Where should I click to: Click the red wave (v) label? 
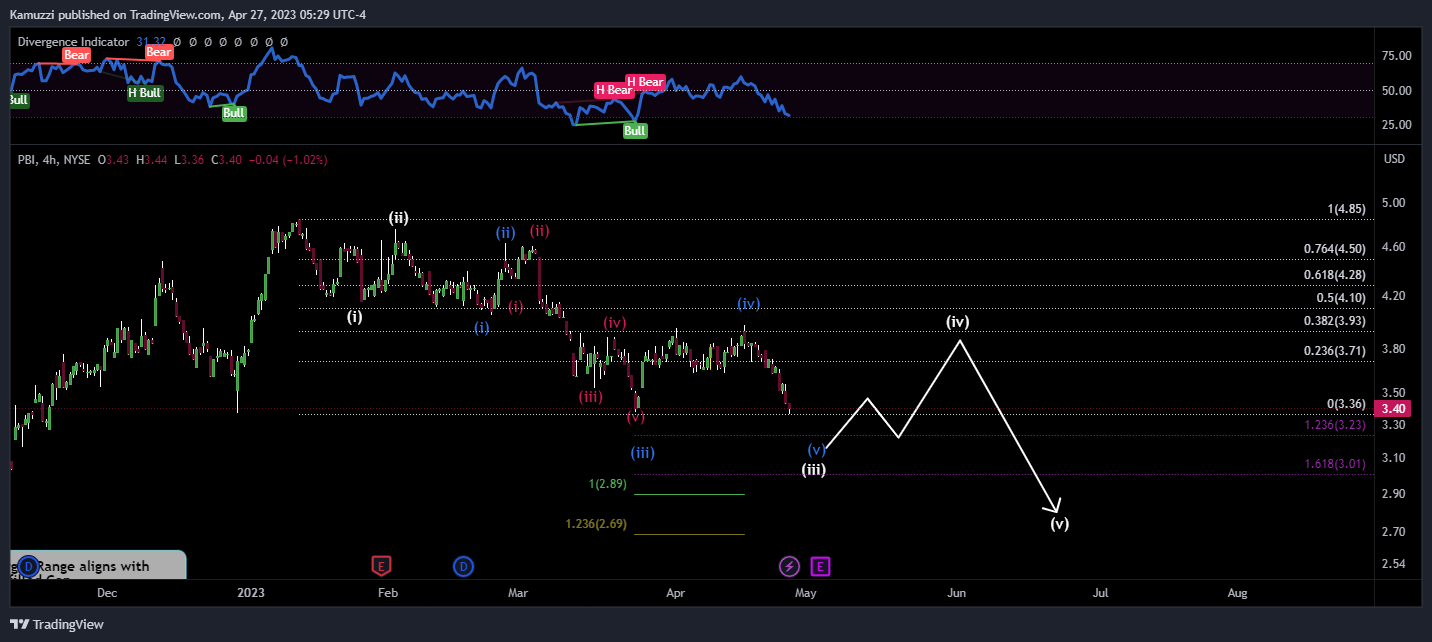(636, 417)
